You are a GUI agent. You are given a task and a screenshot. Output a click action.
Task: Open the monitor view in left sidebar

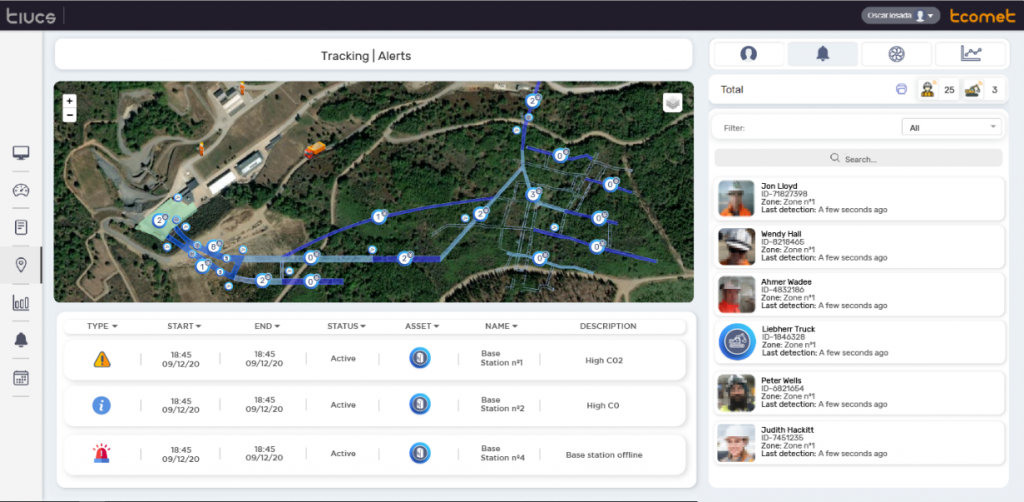(20, 153)
